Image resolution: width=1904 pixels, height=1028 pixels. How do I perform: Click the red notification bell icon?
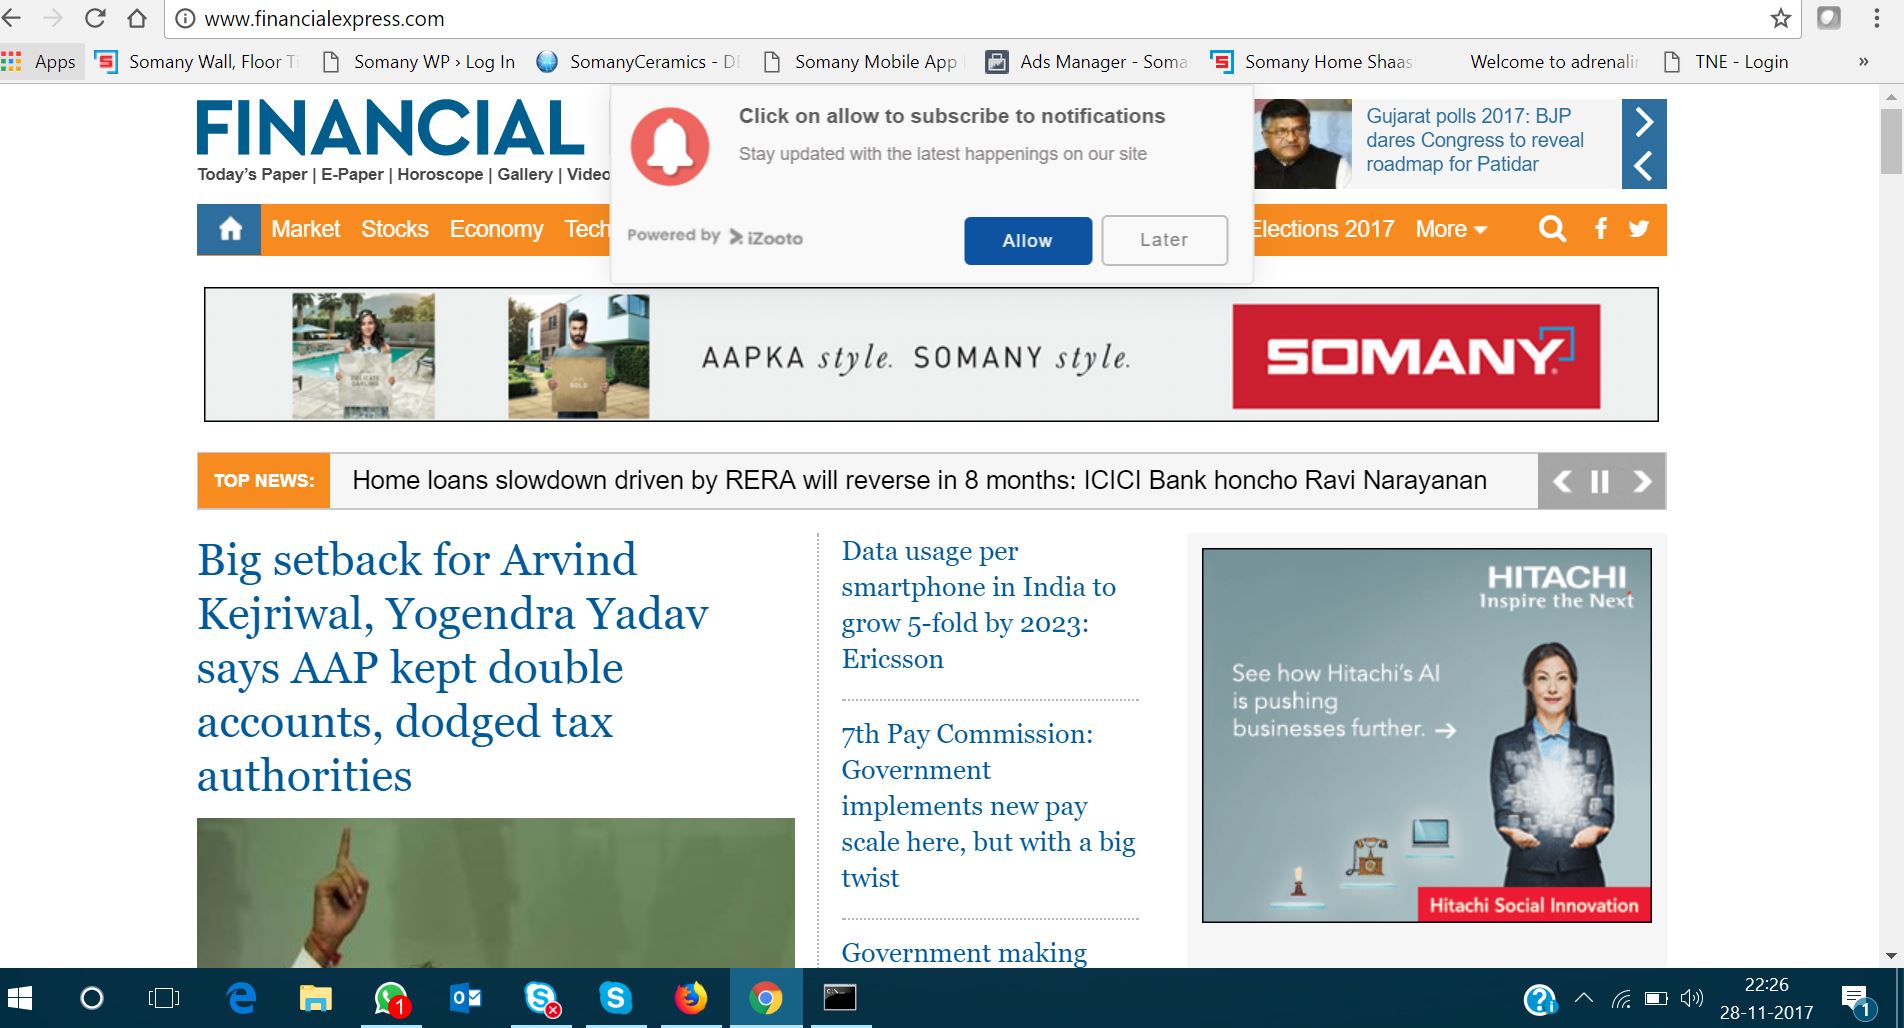(669, 146)
